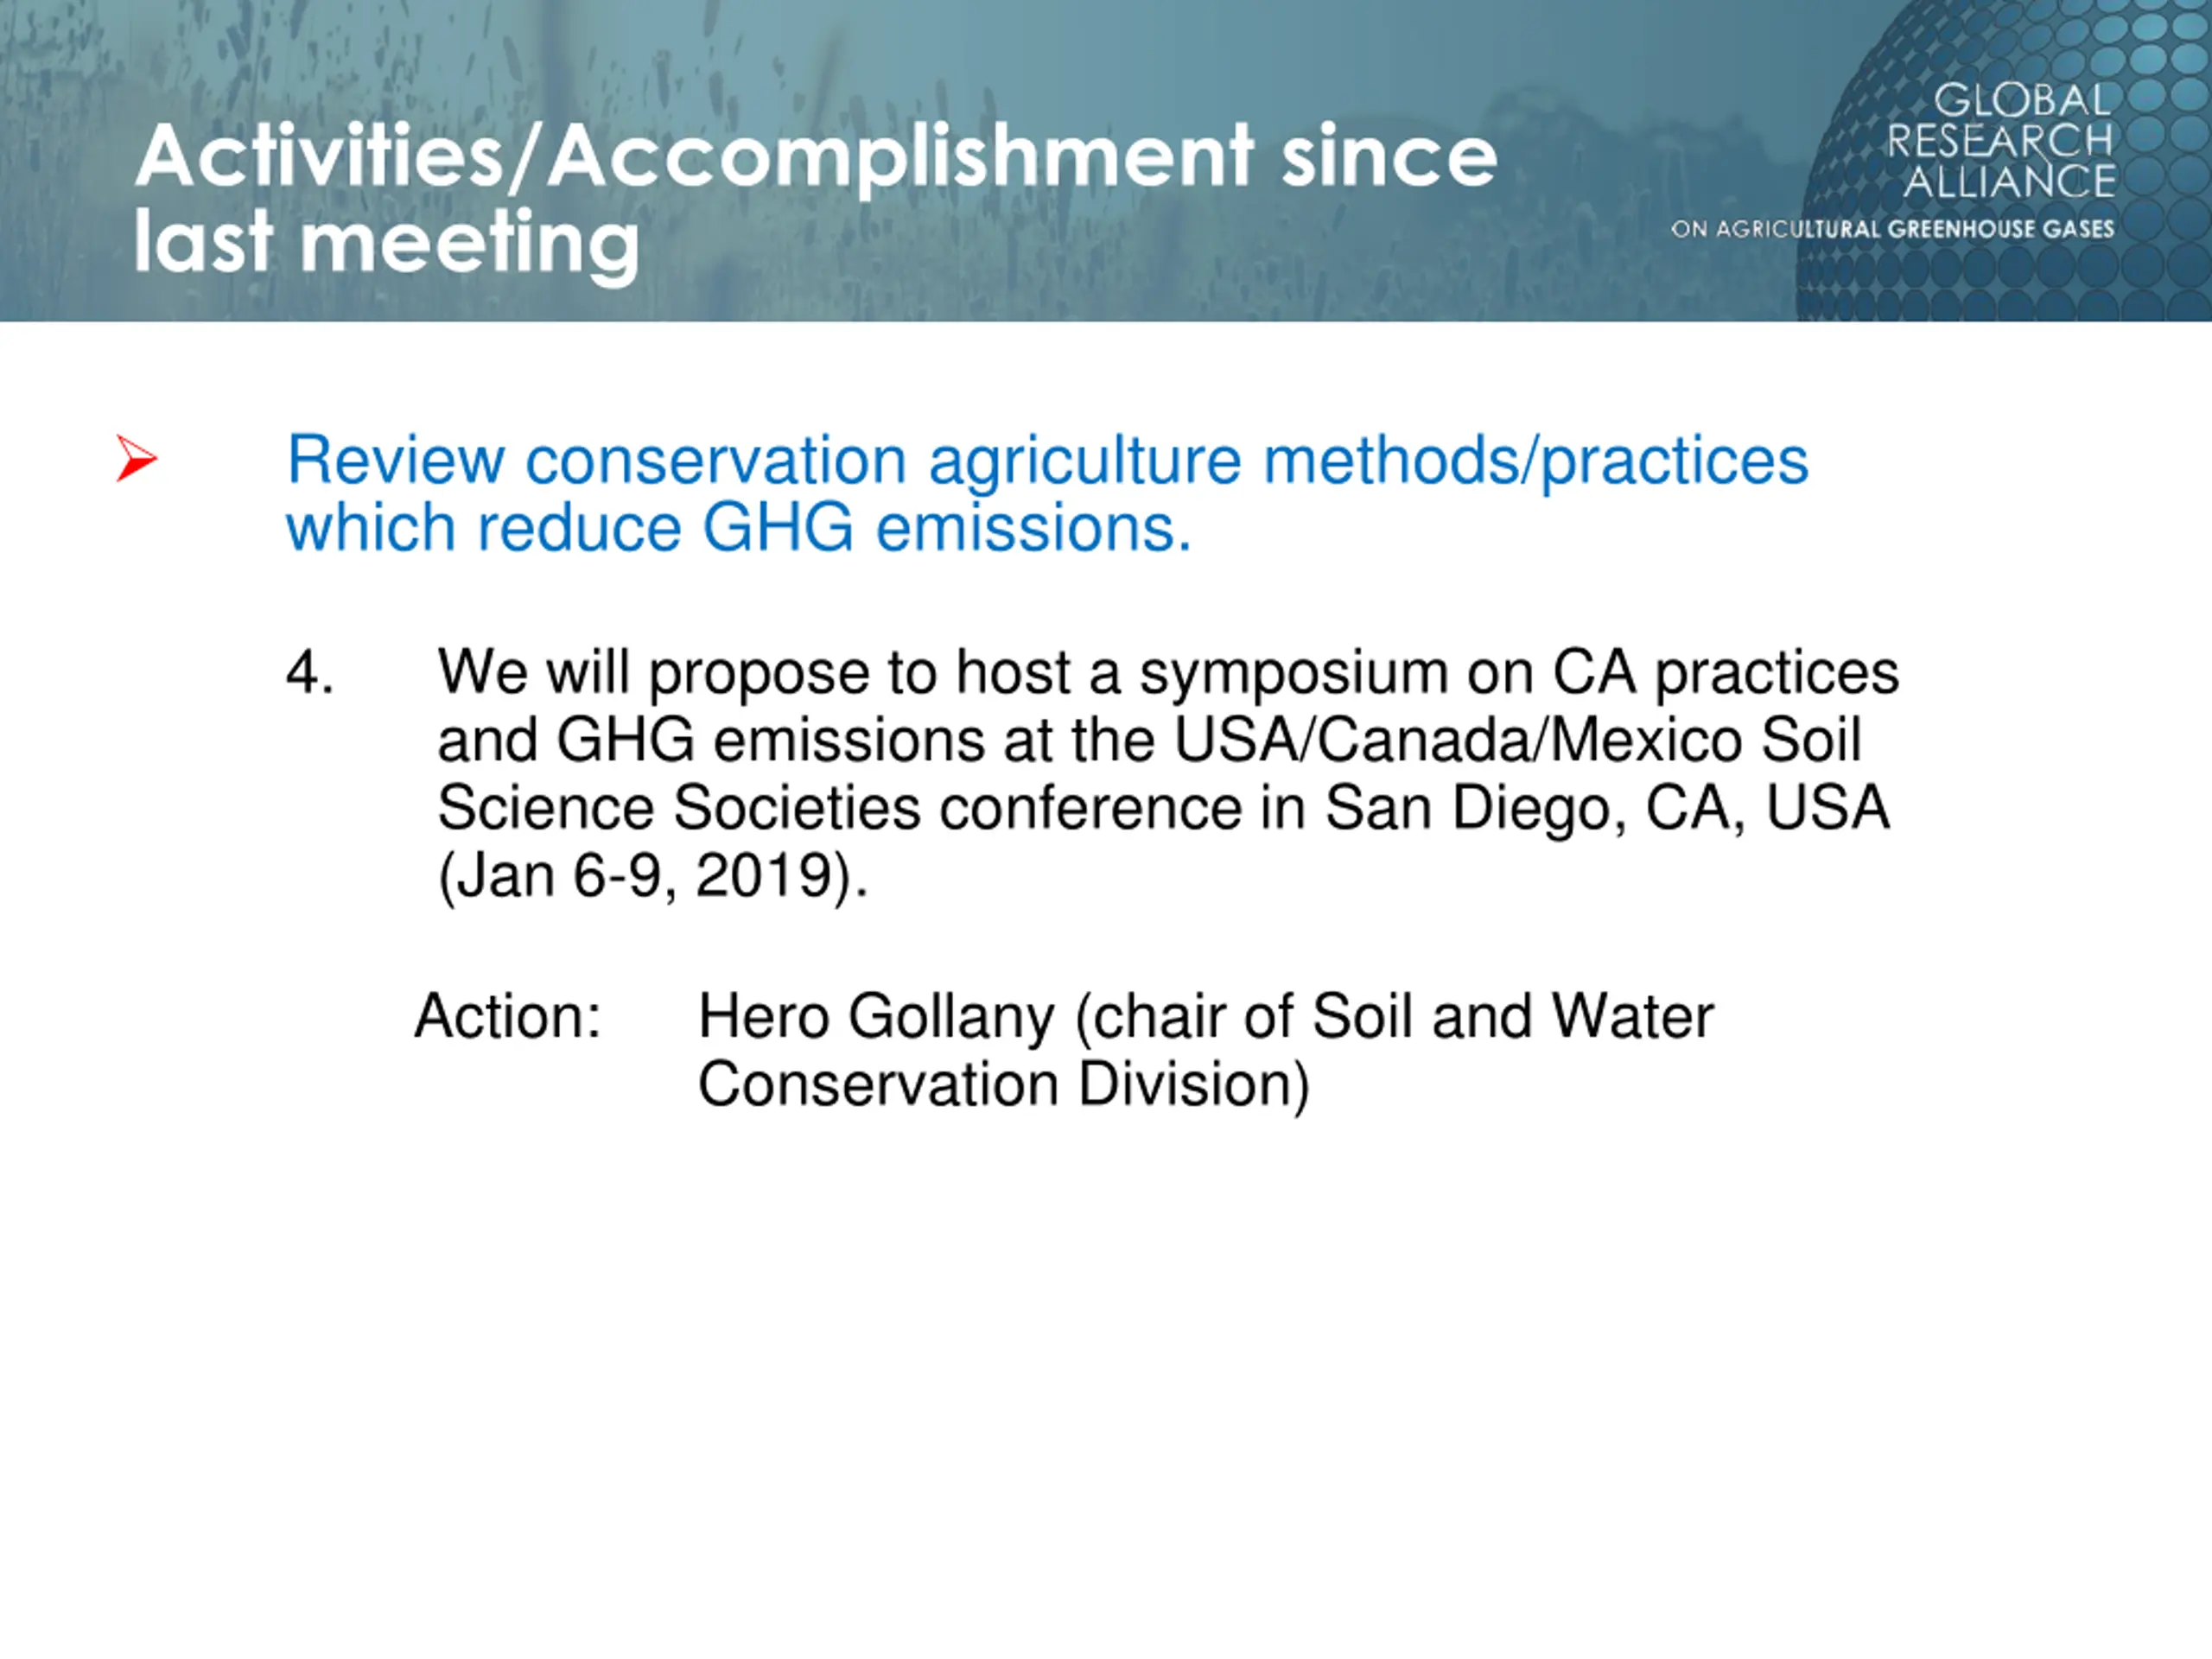The image size is (2212, 1659).
Task: Click the word 'ALLIANCE' in logo
Action: pos(2009,182)
